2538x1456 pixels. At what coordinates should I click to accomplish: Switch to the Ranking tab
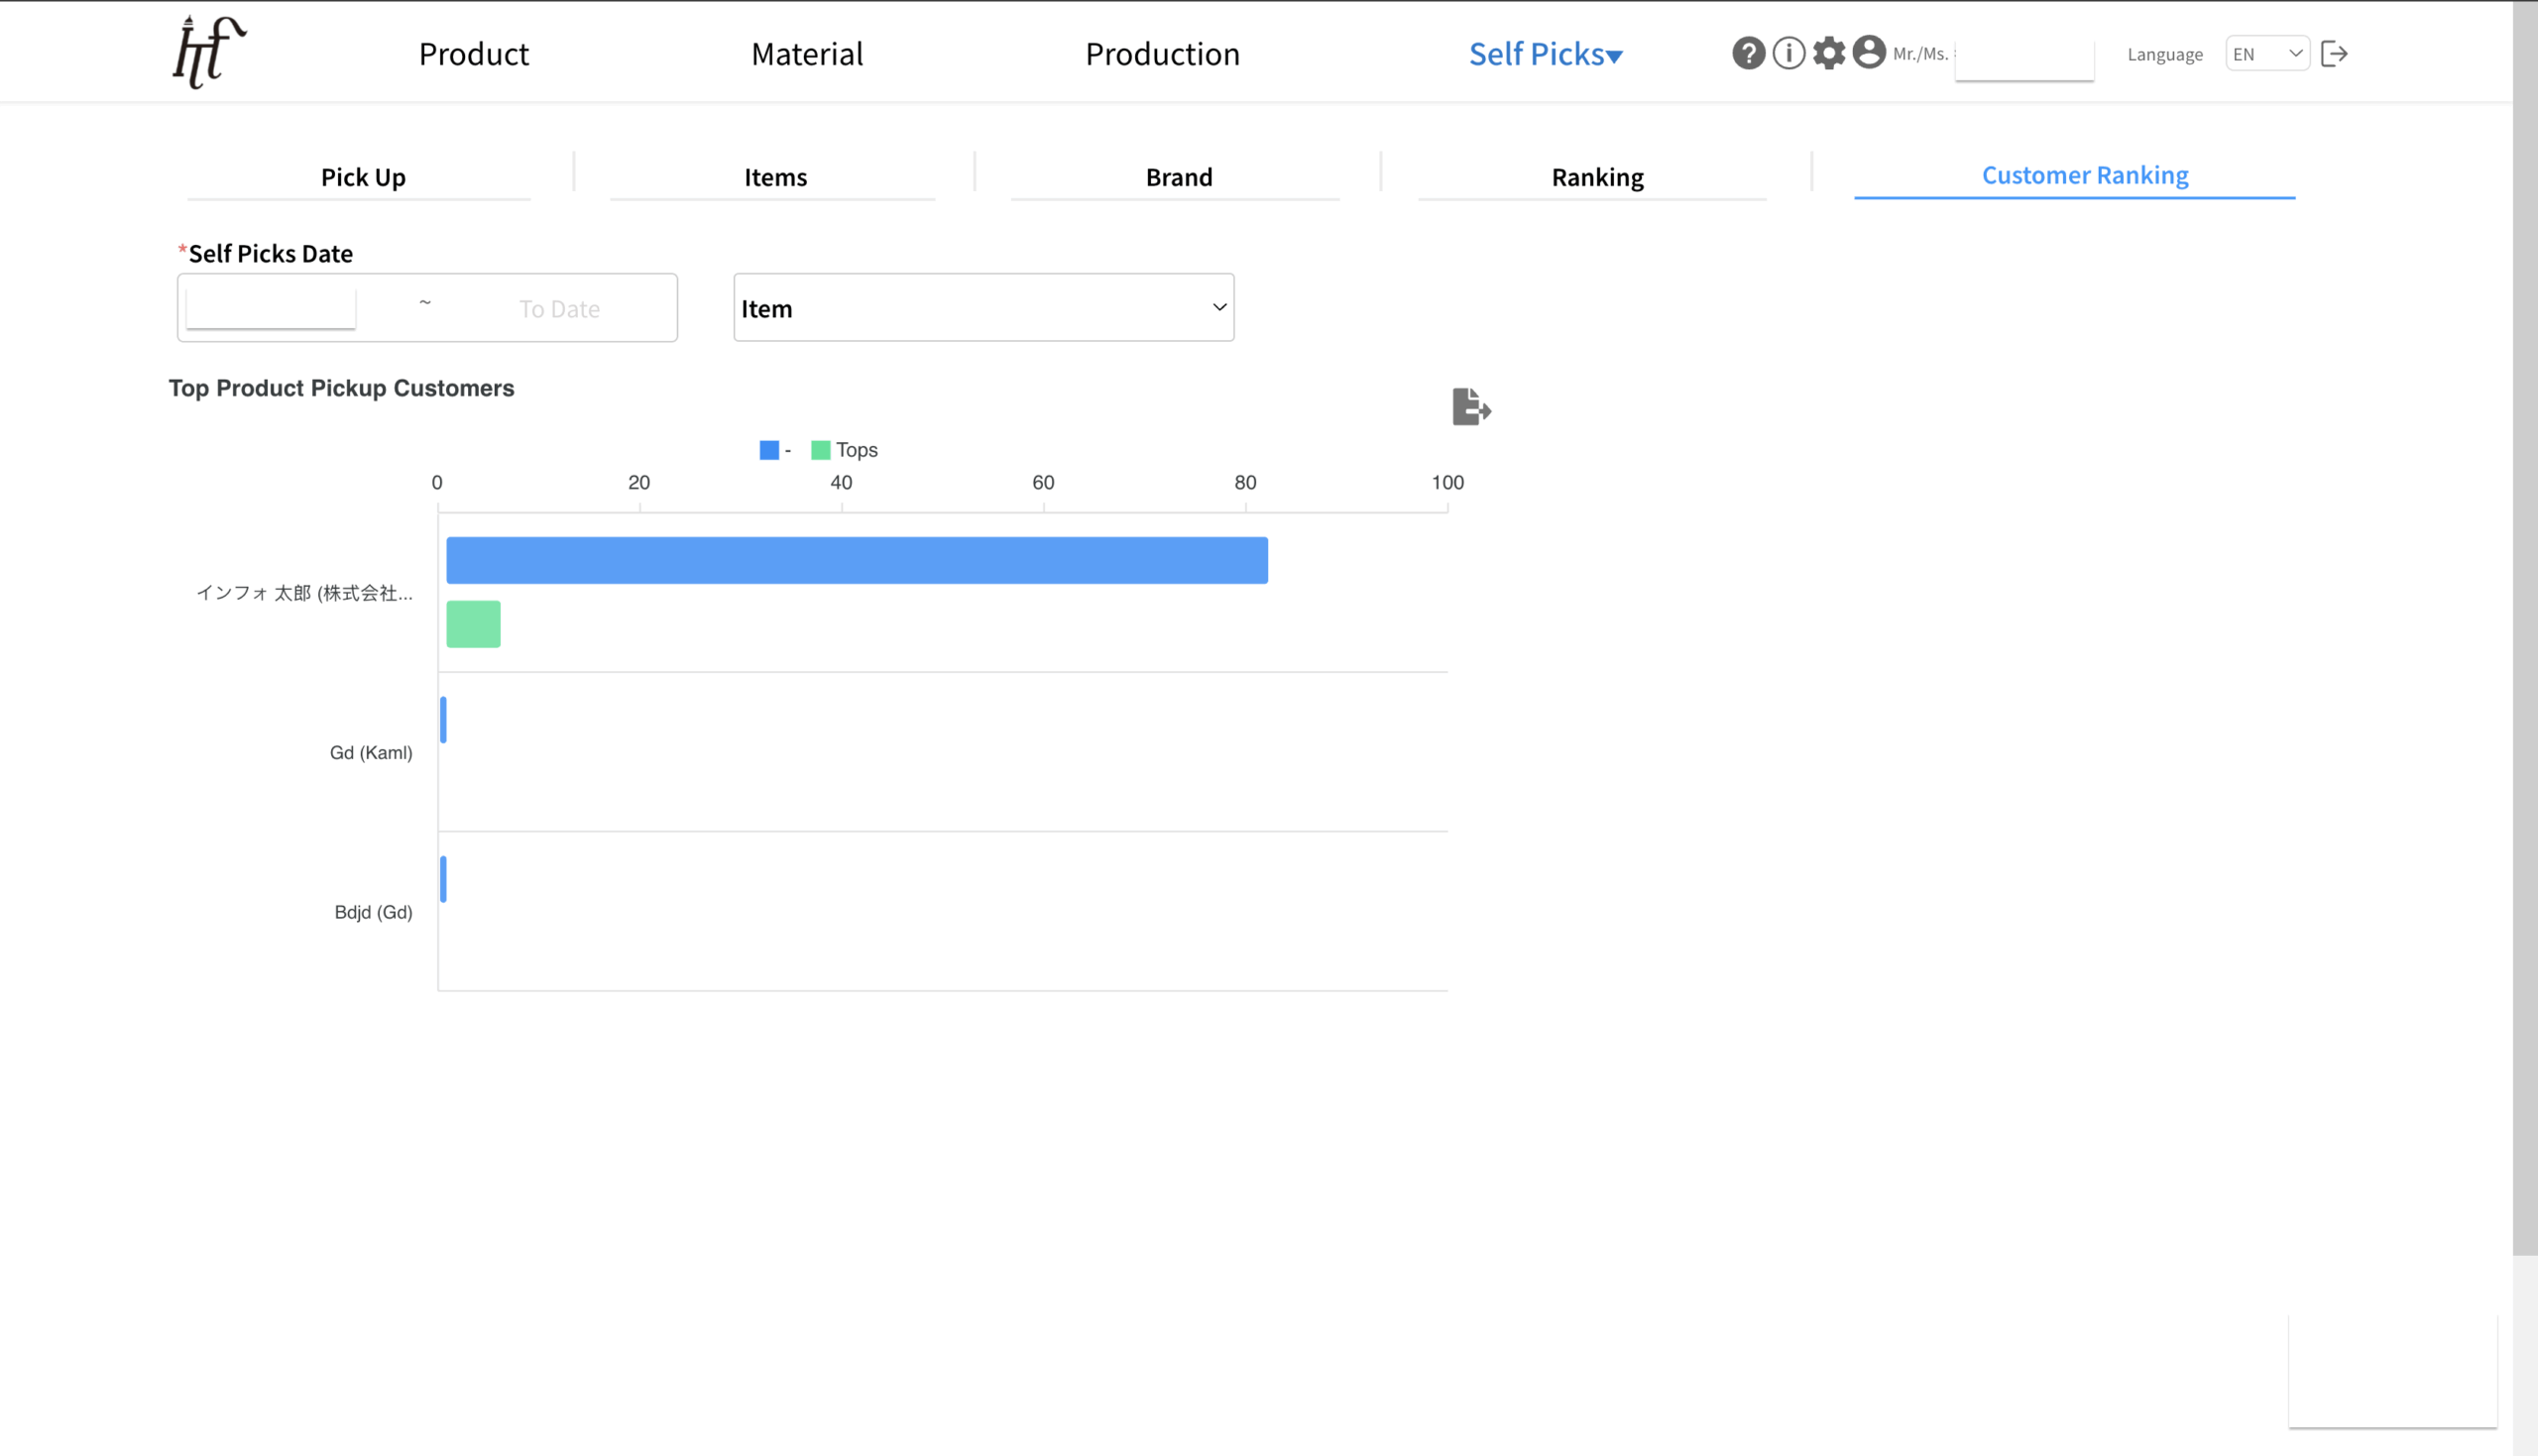pyautogui.click(x=1596, y=177)
